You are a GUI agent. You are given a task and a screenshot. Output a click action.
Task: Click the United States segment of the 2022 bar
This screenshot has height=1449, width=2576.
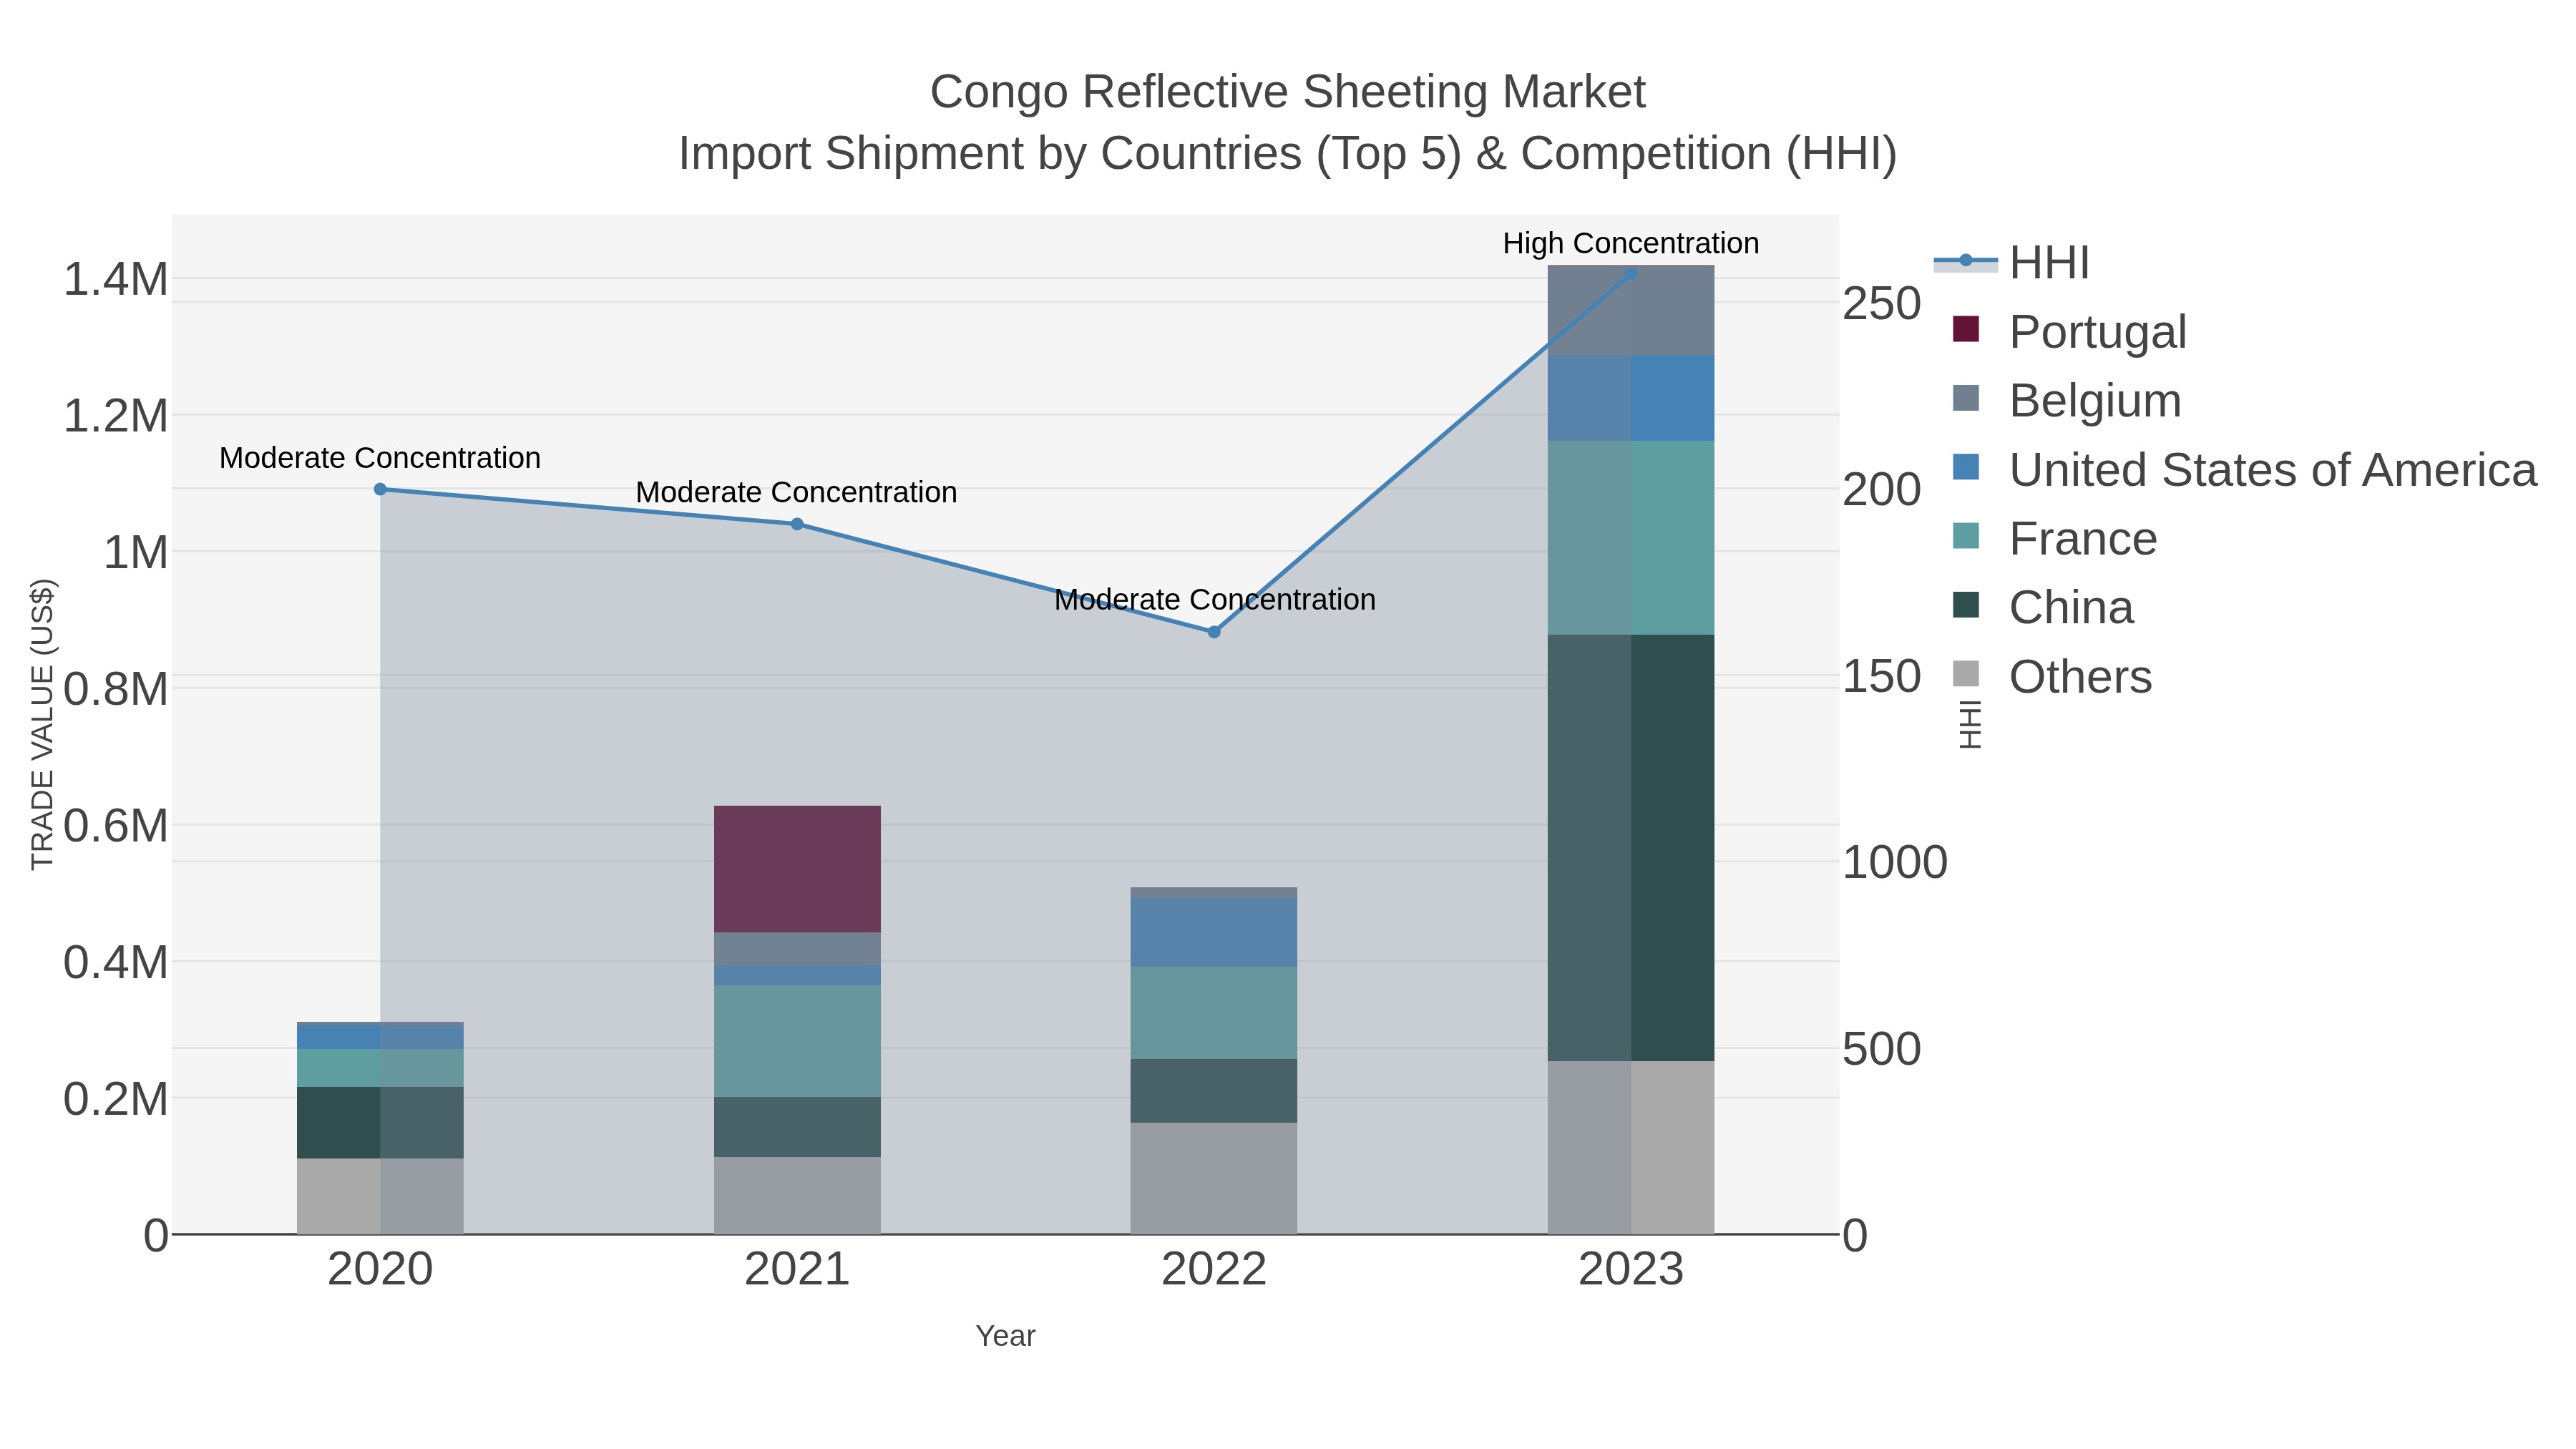[x=1214, y=932]
